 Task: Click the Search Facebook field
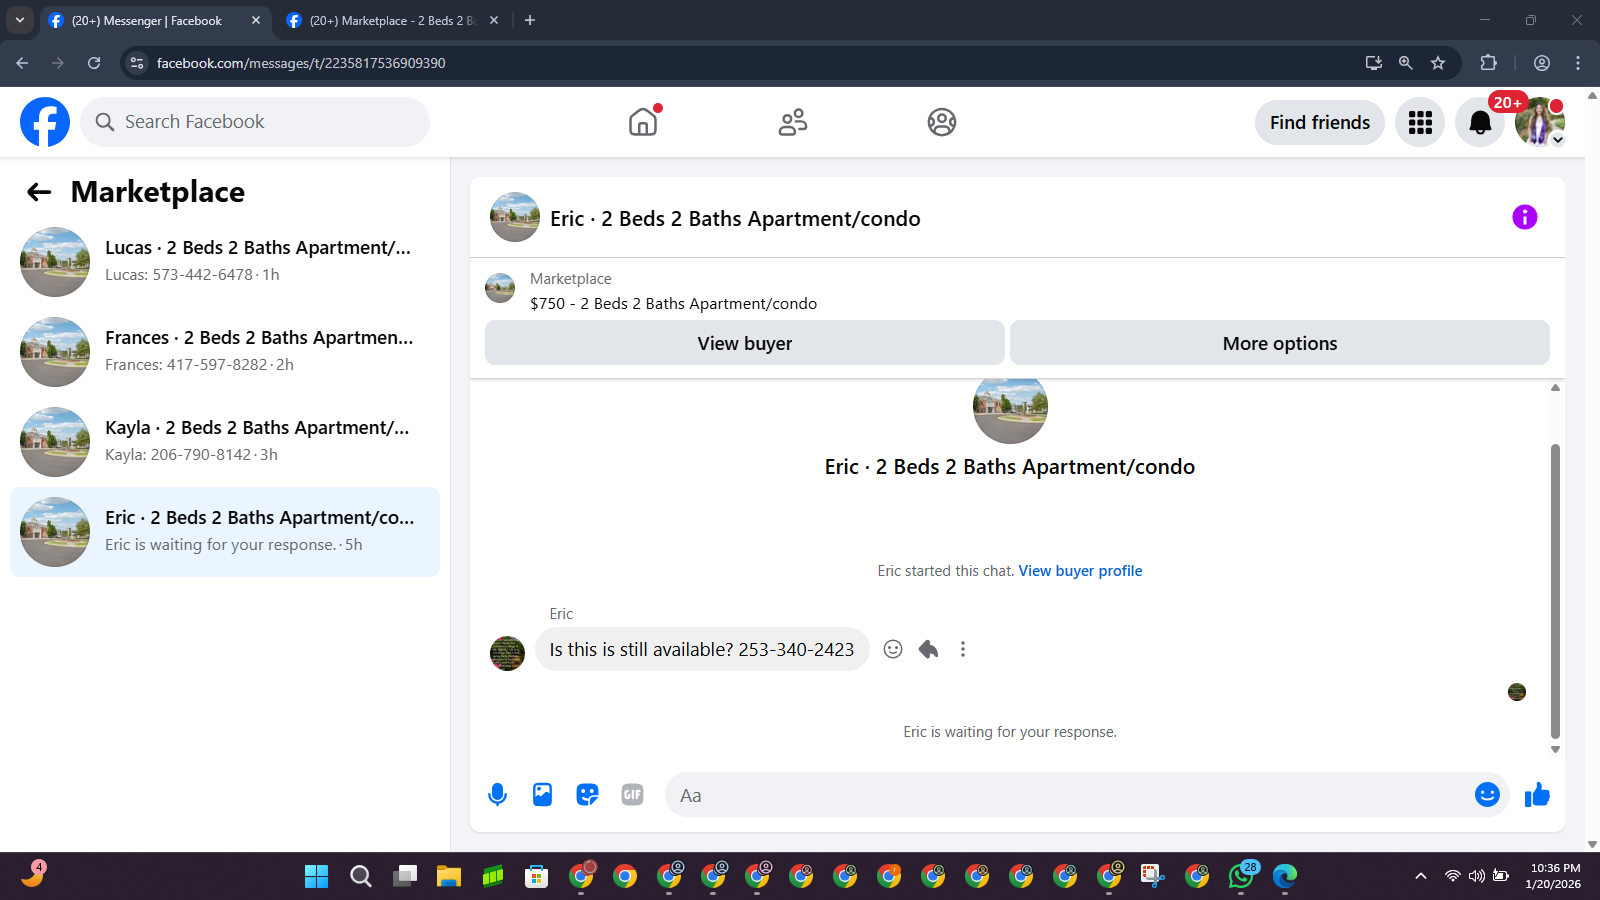tap(255, 122)
